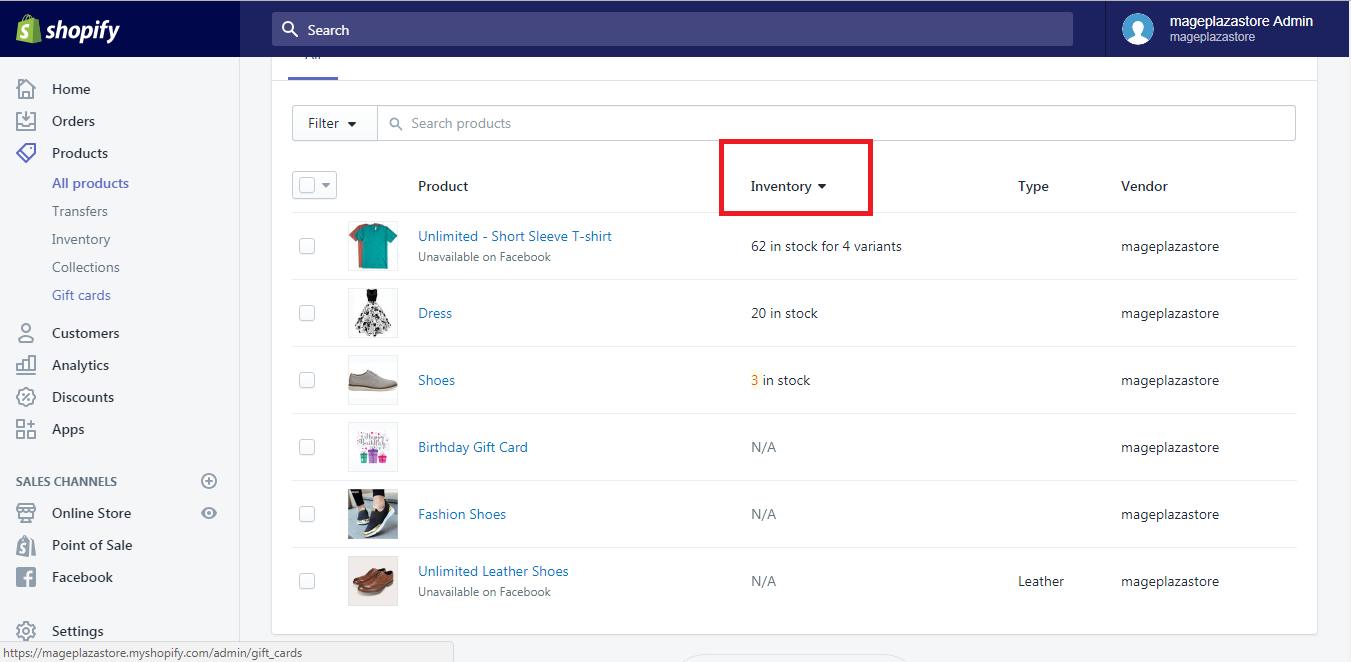This screenshot has width=1351, height=662.
Task: Select the Dress row checkbox
Action: pyautogui.click(x=307, y=313)
